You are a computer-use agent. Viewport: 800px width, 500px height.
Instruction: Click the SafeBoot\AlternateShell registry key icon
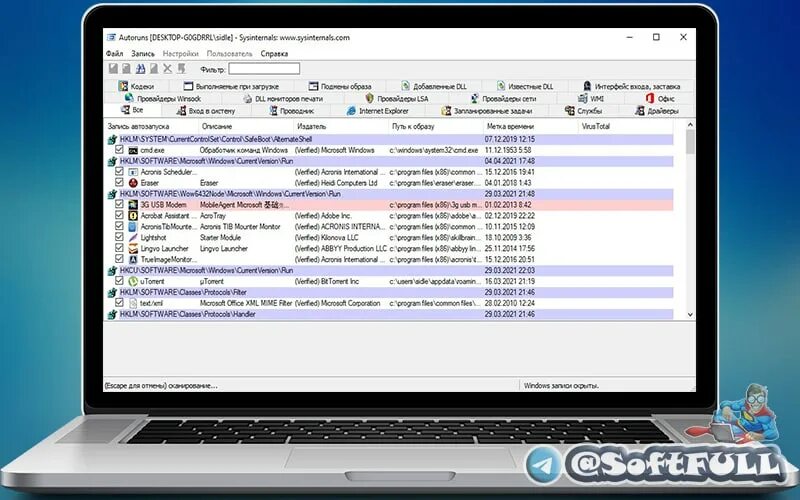112,139
